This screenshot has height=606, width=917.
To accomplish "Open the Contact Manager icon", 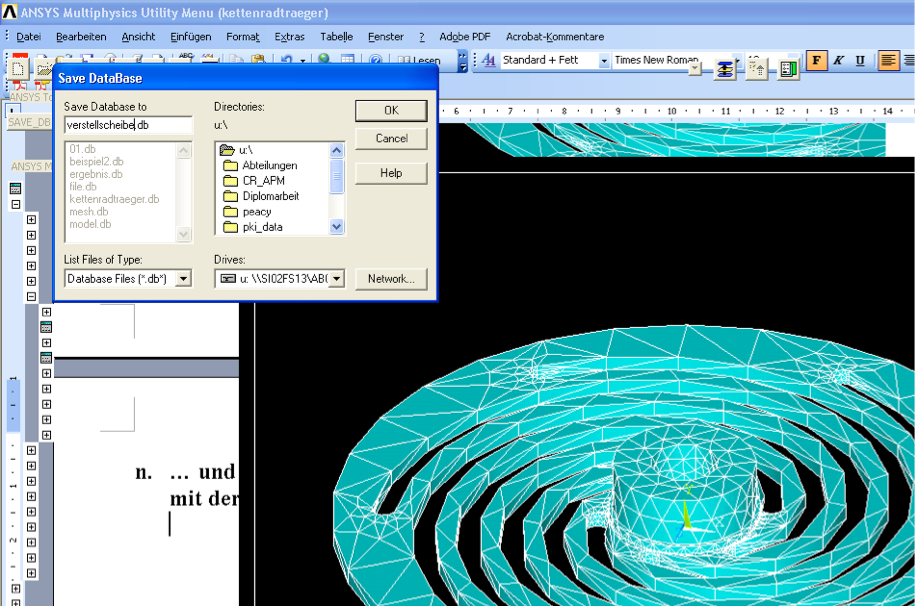I will 788,70.
